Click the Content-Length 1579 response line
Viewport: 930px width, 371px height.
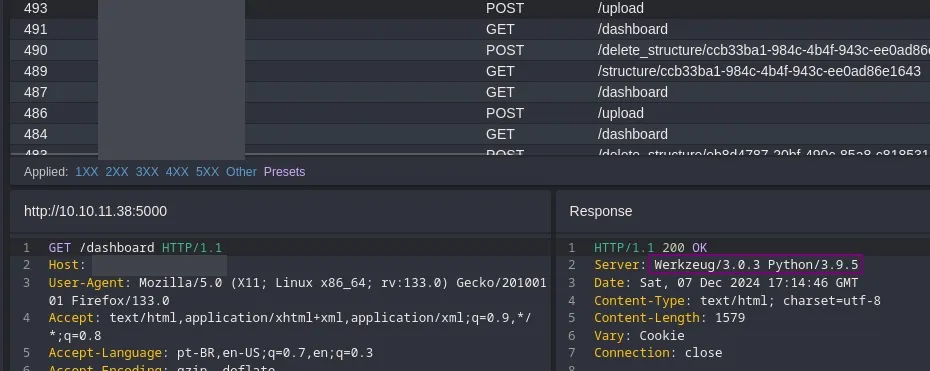[x=670, y=318]
